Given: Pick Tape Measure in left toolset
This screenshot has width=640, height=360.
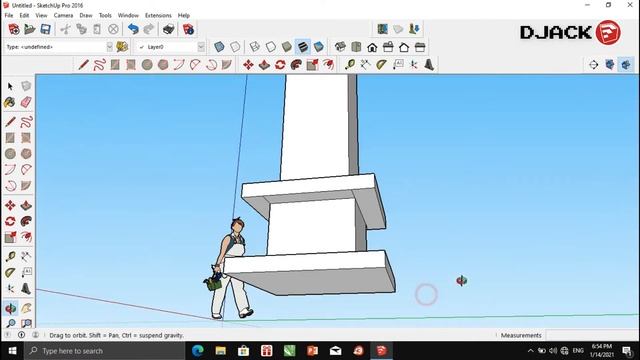Looking at the screenshot, I should click(x=10, y=256).
